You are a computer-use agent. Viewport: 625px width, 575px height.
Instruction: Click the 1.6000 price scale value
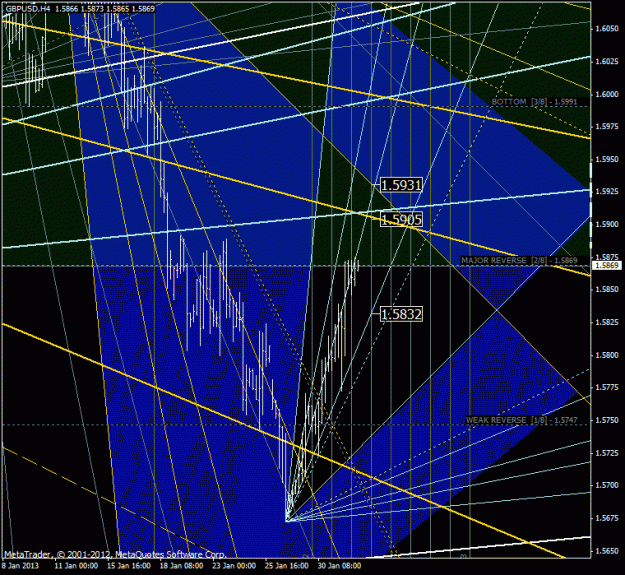[607, 94]
